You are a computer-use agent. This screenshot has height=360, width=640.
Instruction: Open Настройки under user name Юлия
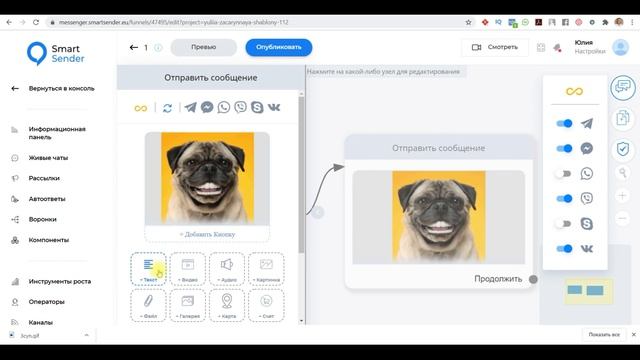point(589,51)
